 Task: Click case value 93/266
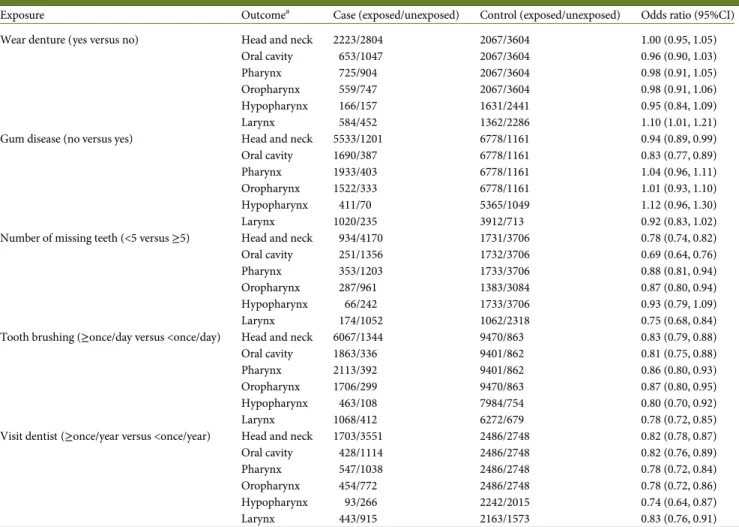pos(361,502)
